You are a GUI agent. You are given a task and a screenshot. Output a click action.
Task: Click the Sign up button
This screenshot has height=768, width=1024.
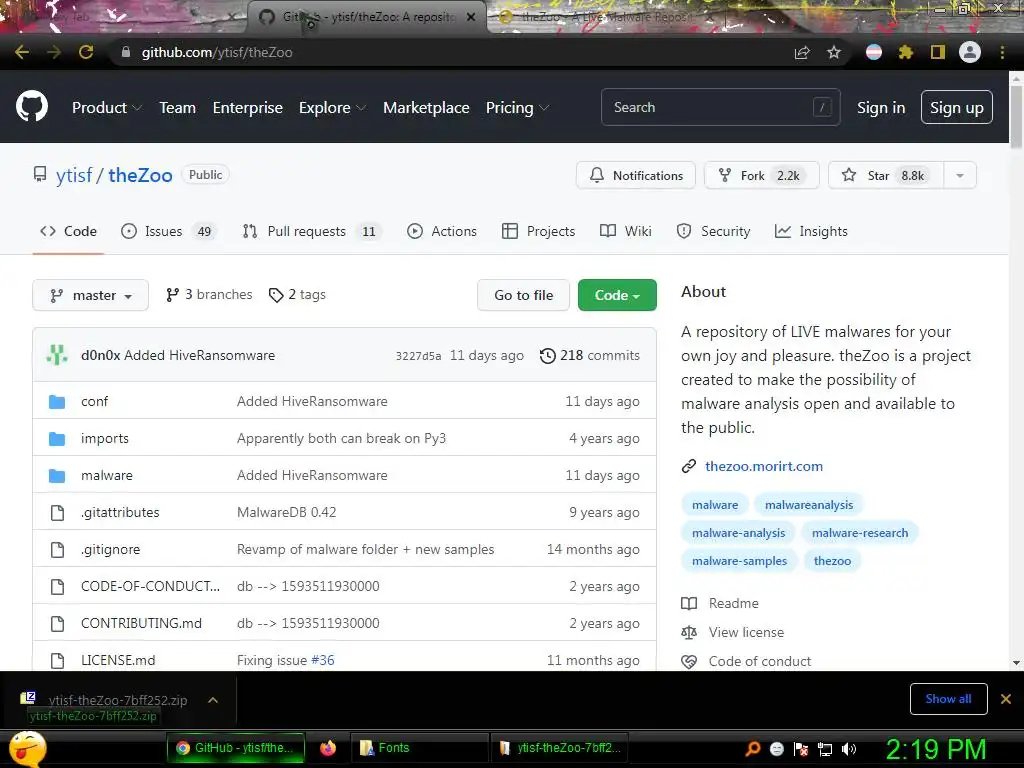[x=957, y=107]
